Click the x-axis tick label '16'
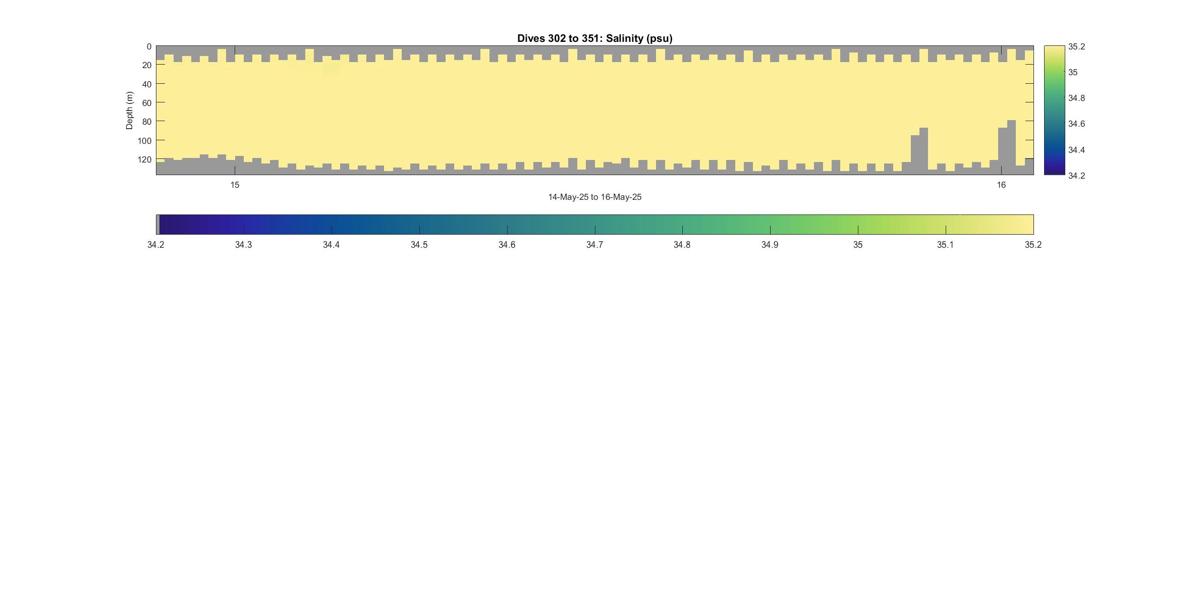 pos(1001,185)
